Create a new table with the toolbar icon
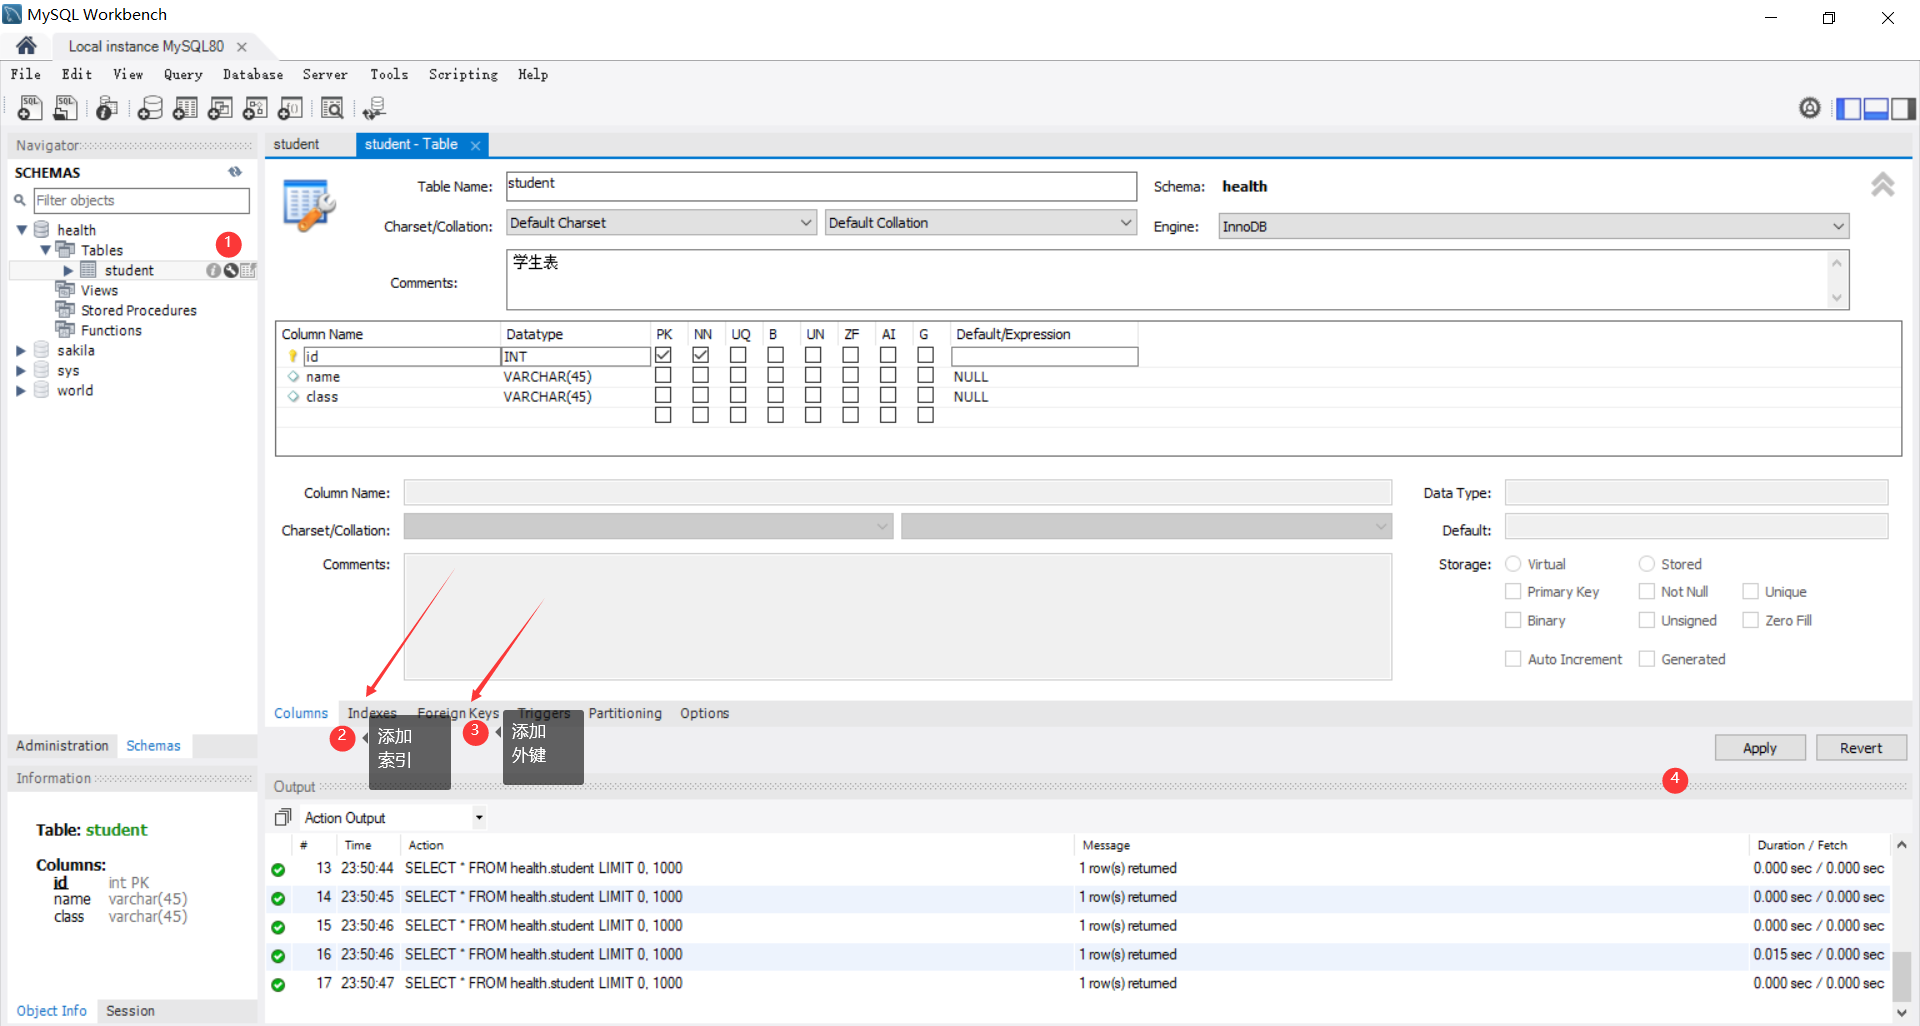Screen dimensions: 1920x1026 185,108
